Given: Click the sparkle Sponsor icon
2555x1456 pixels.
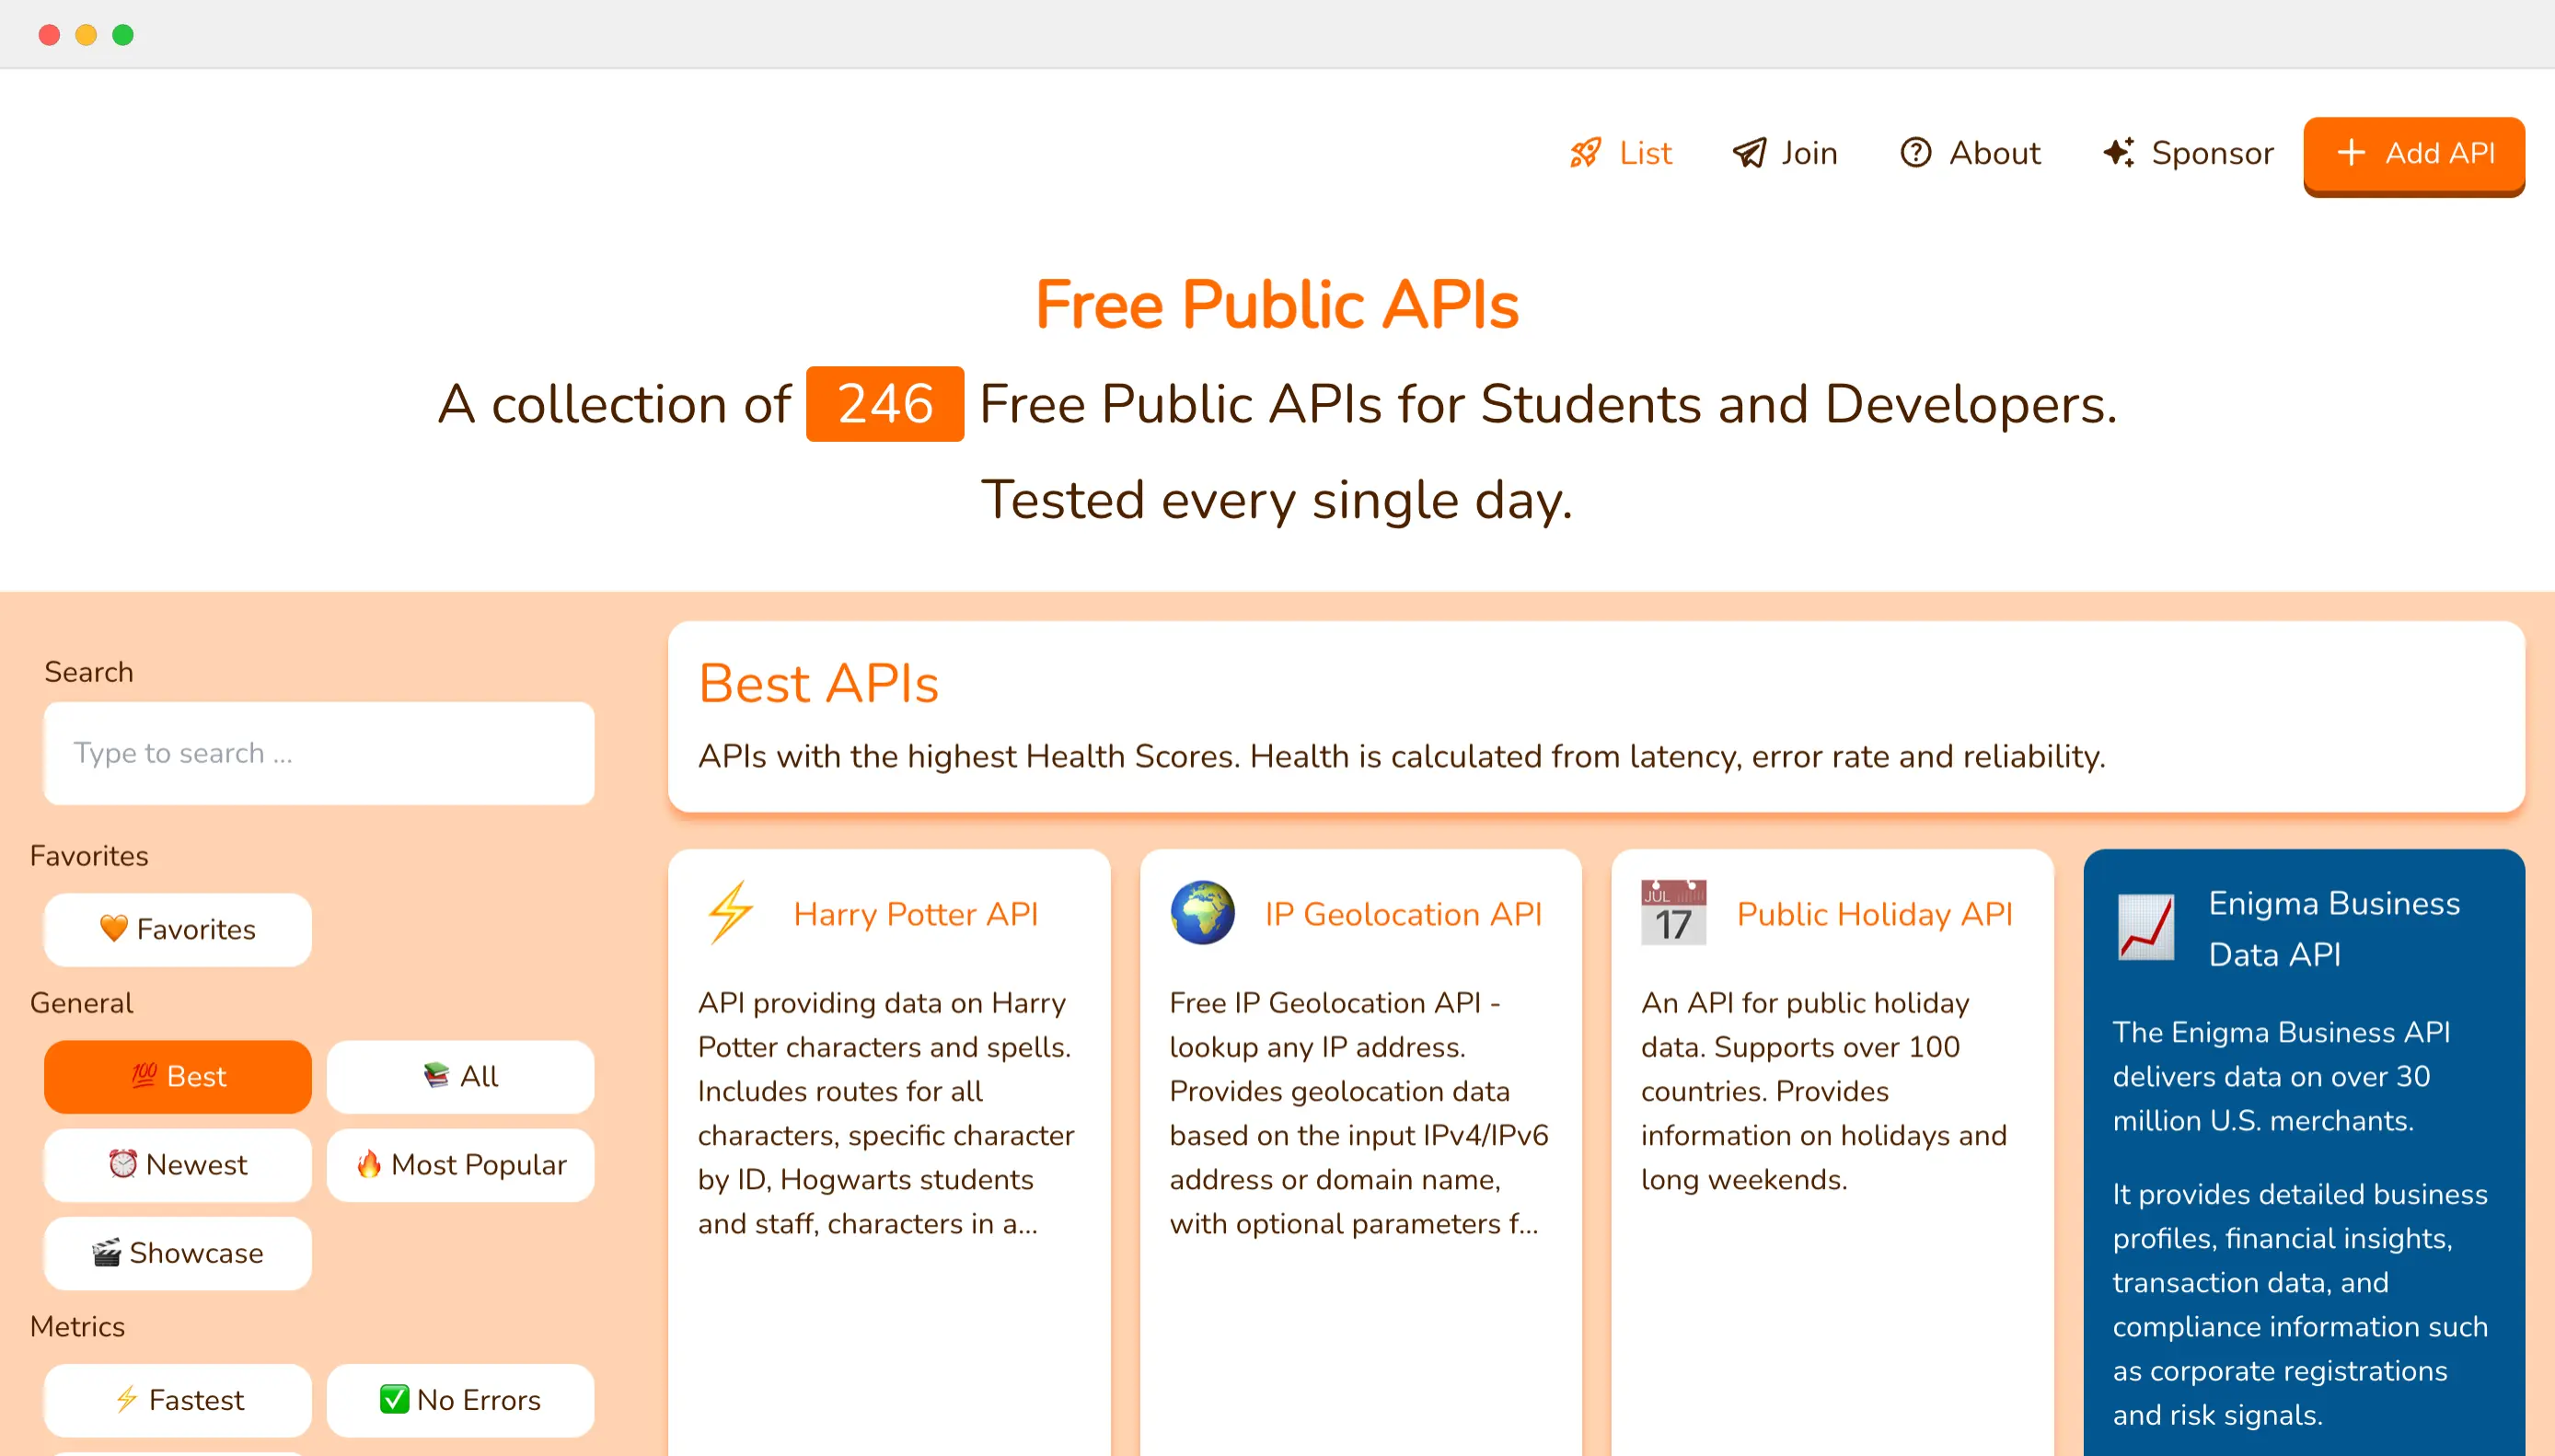Looking at the screenshot, I should (x=2116, y=155).
